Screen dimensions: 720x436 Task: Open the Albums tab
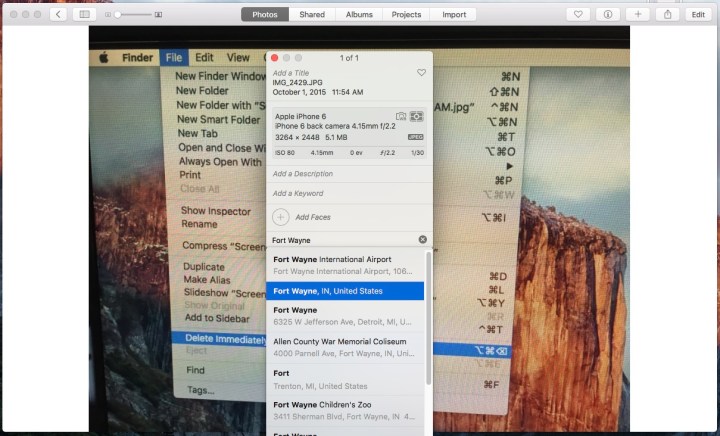coord(359,14)
